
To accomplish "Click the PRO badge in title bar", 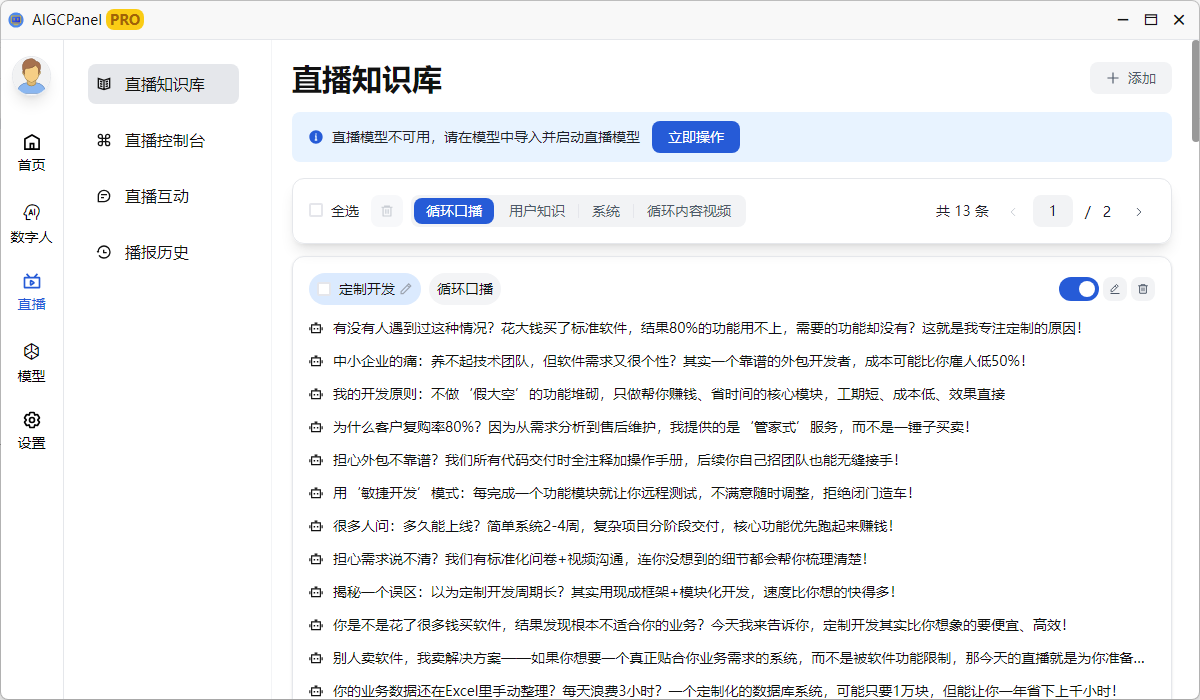I will tap(125, 19).
